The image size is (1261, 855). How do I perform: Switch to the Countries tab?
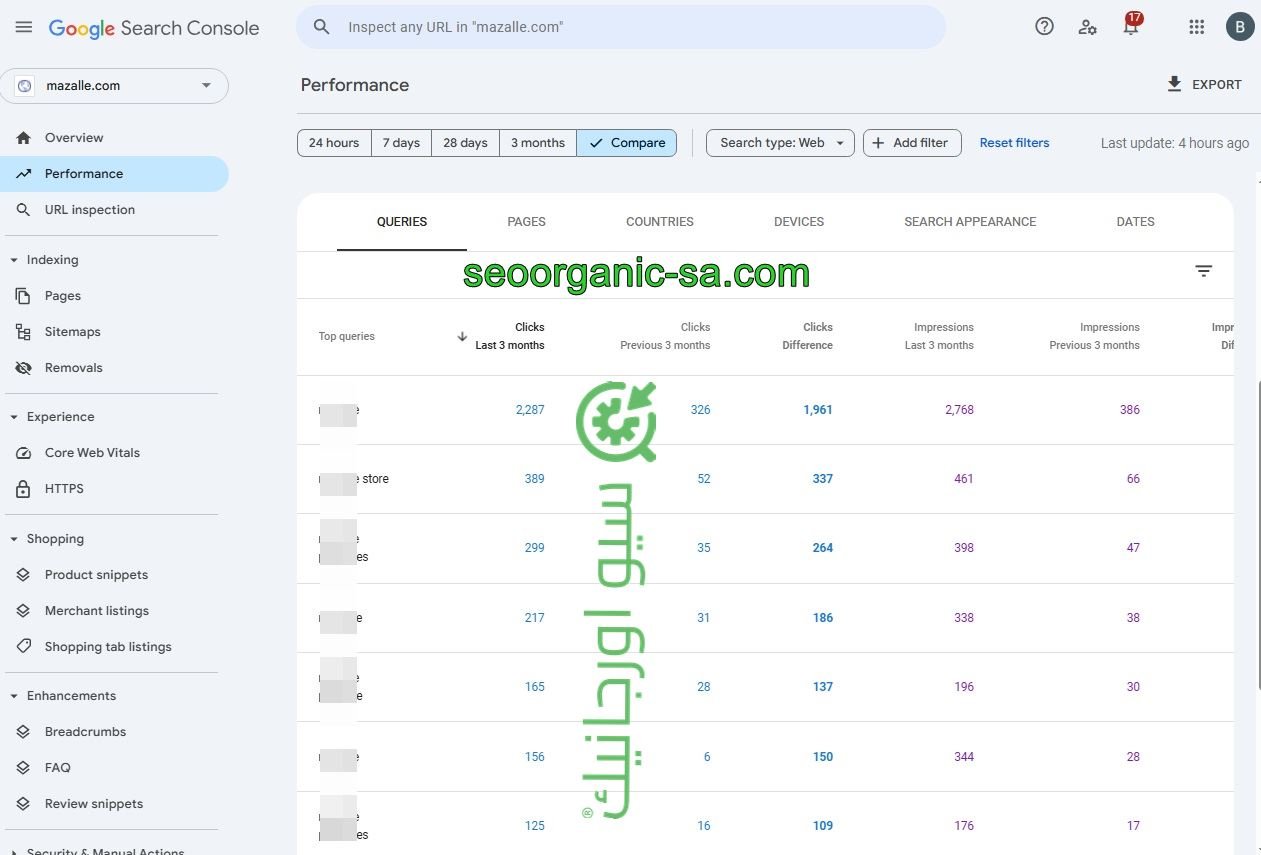tap(659, 222)
